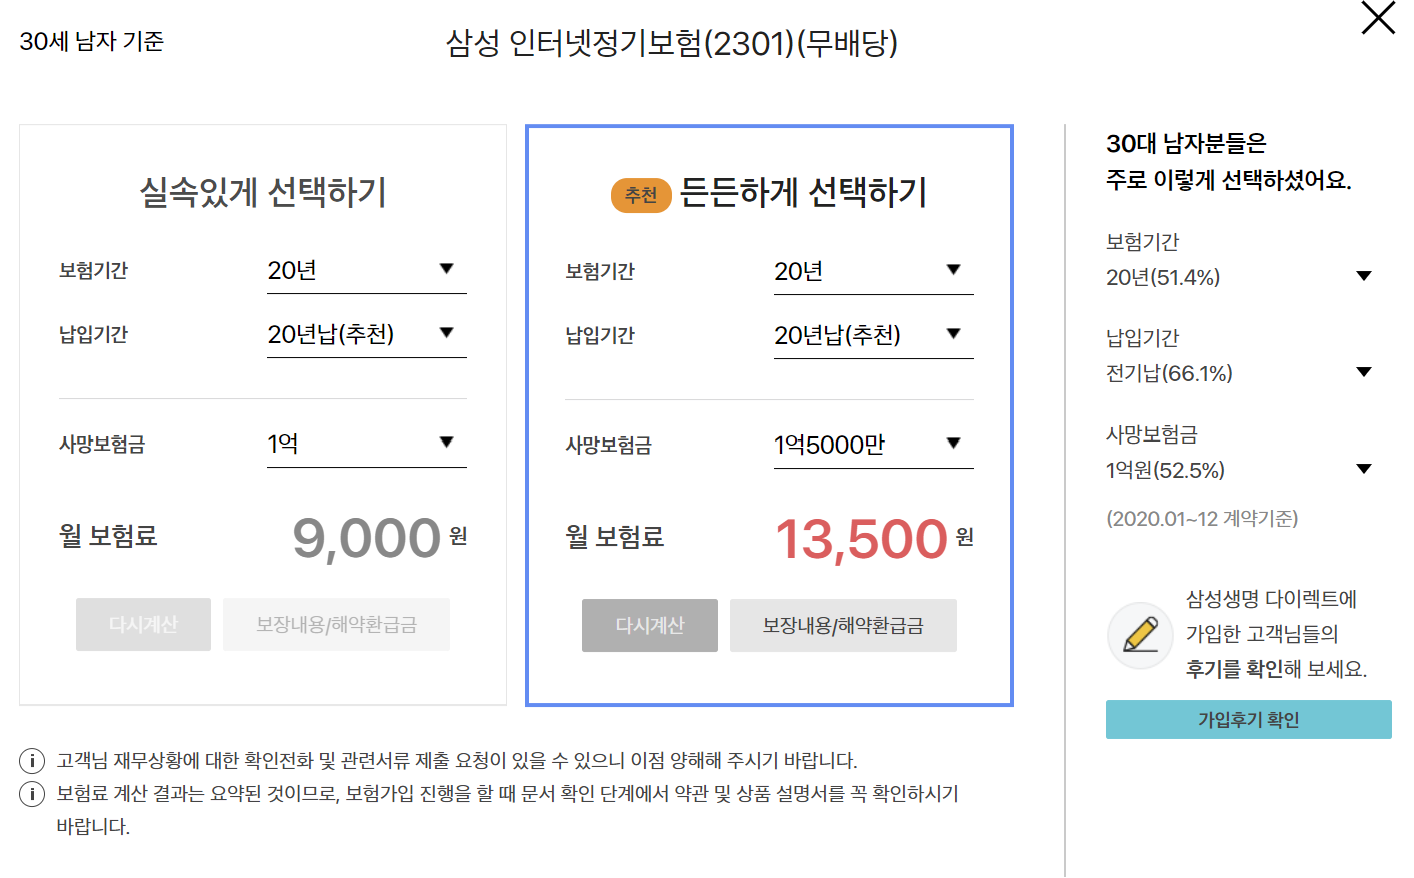
Task: Click the orange 추천 badge
Action: 641,195
